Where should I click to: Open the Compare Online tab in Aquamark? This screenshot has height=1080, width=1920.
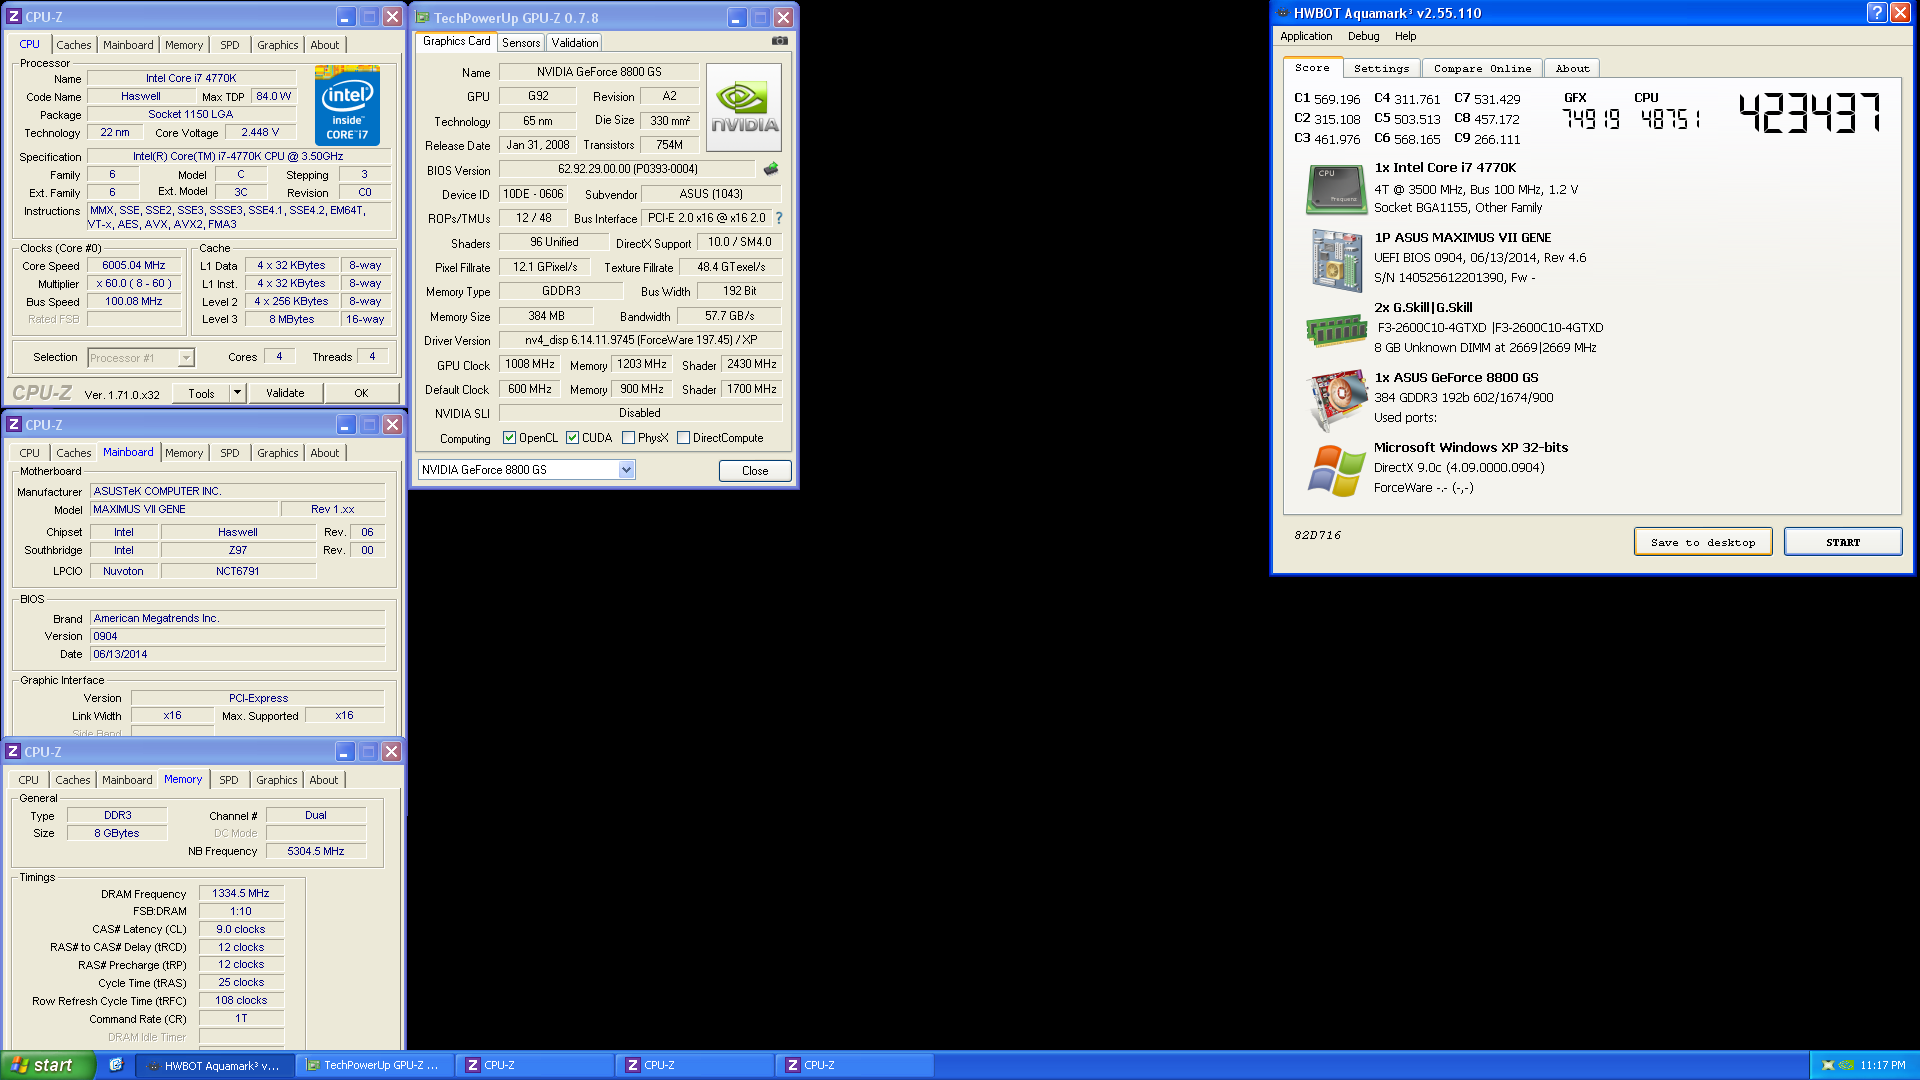[1482, 68]
